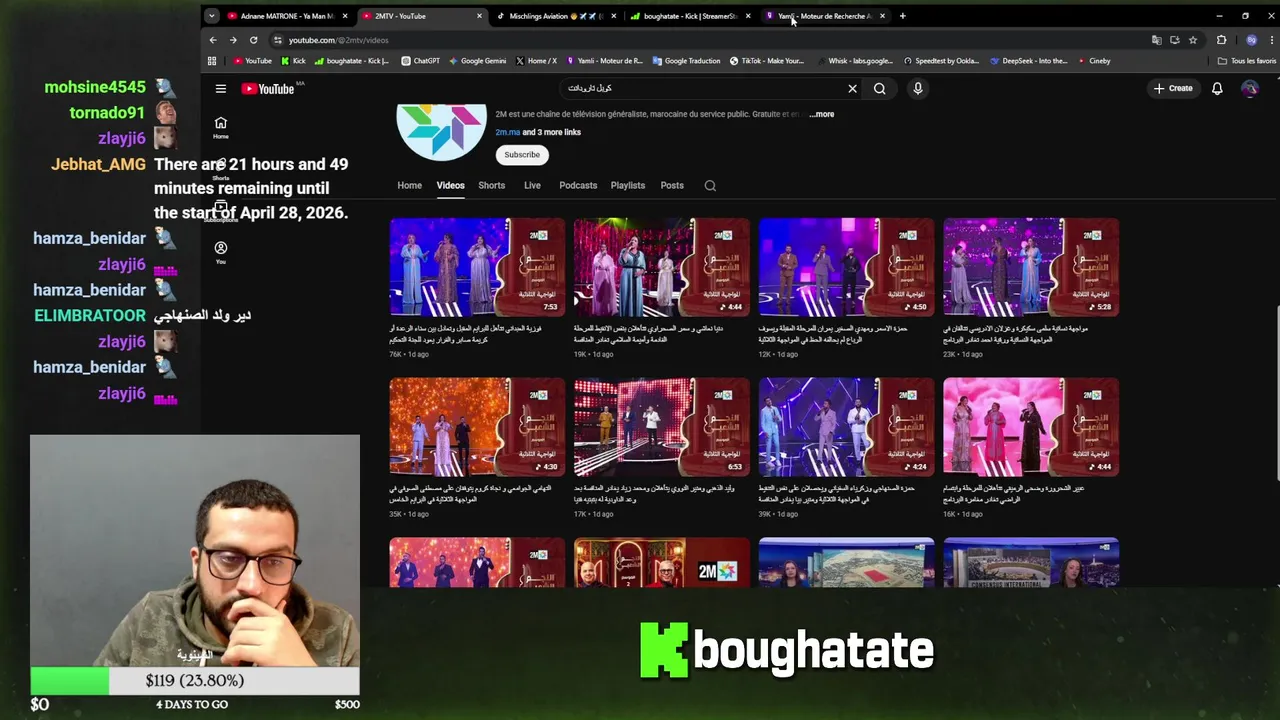This screenshot has width=1280, height=720.
Task: Open the 7:53 video thumbnail
Action: [477, 267]
